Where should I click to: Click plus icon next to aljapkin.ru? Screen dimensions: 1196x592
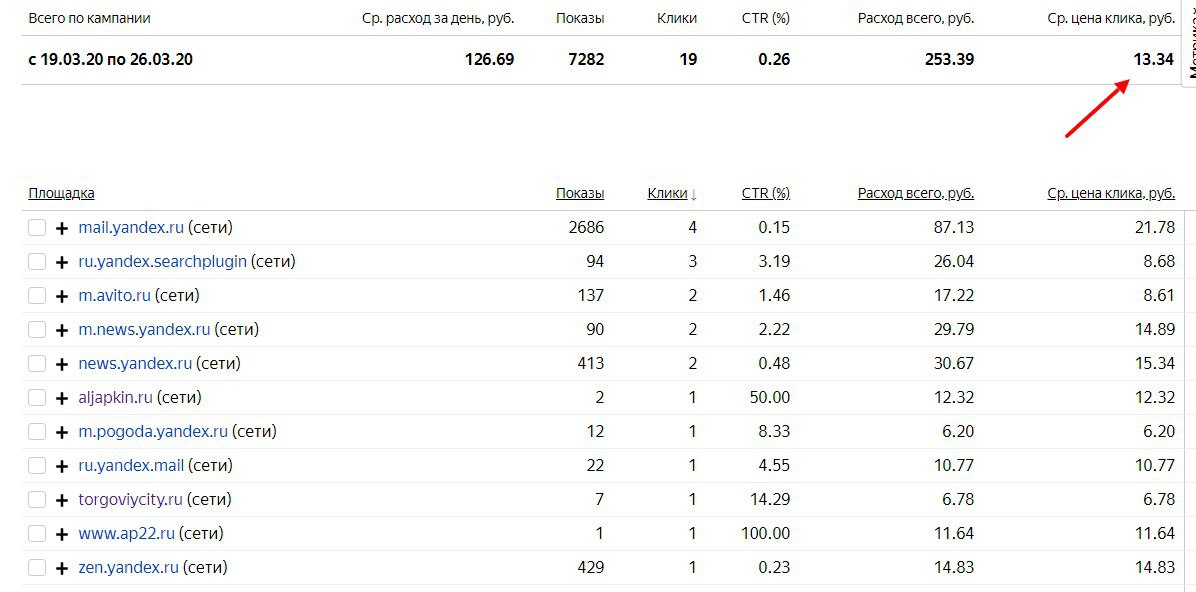(62, 398)
